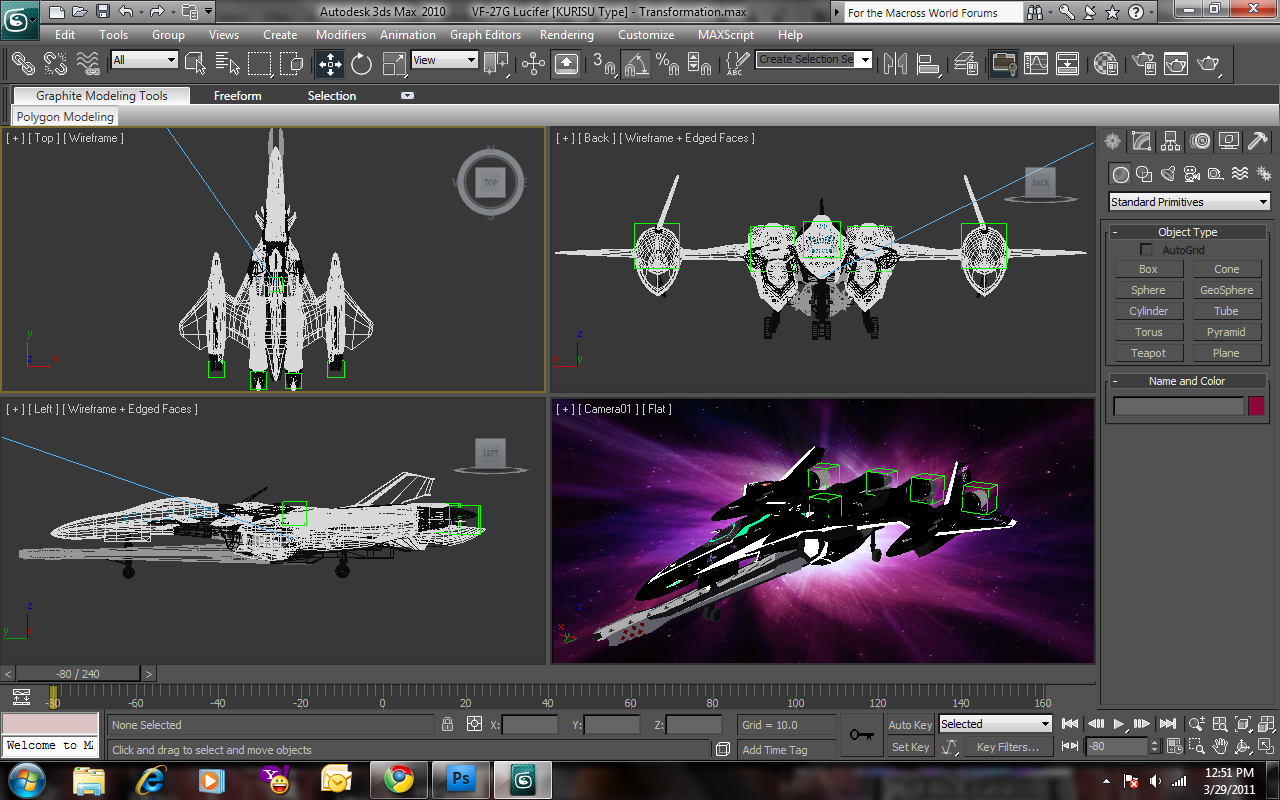The width and height of the screenshot is (1280, 800).
Task: Open Render Setup teapot icon
Action: (x=1144, y=64)
